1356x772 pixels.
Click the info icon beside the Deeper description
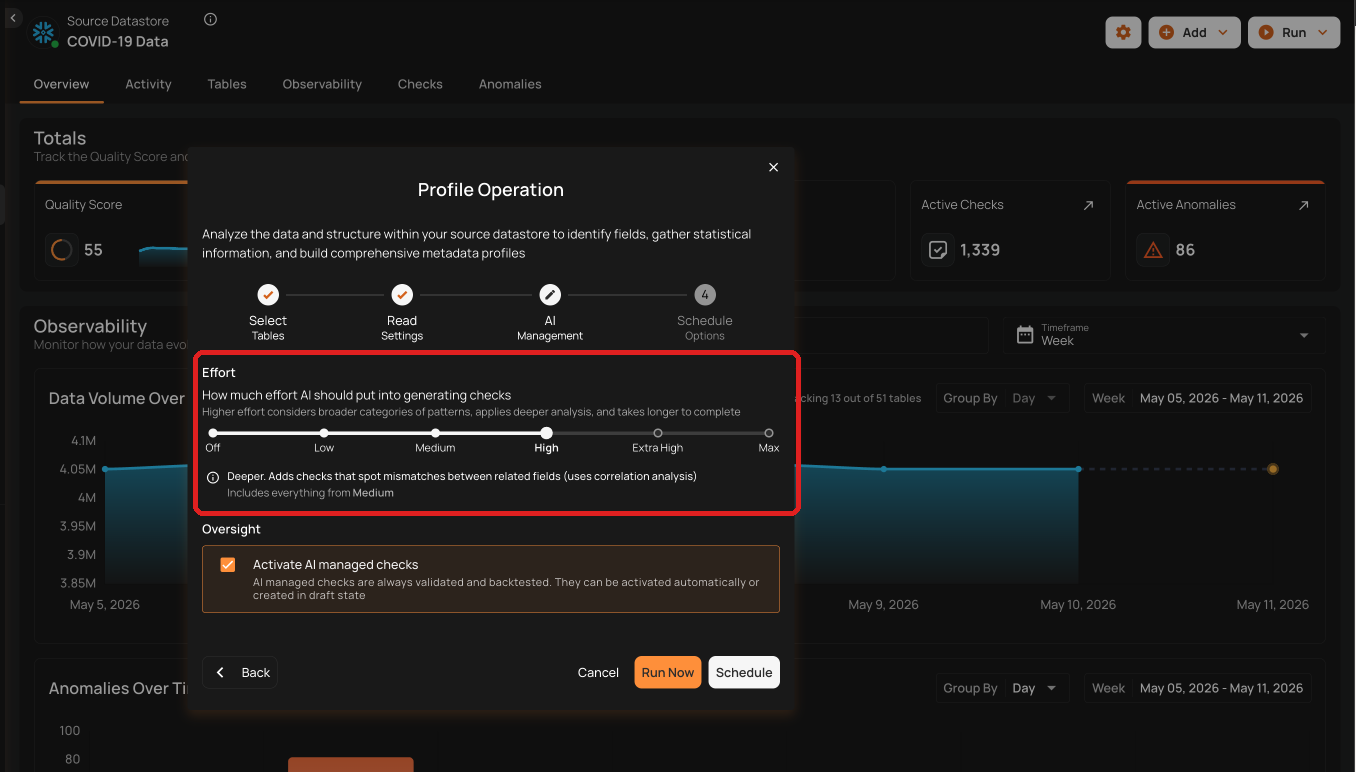click(213, 477)
